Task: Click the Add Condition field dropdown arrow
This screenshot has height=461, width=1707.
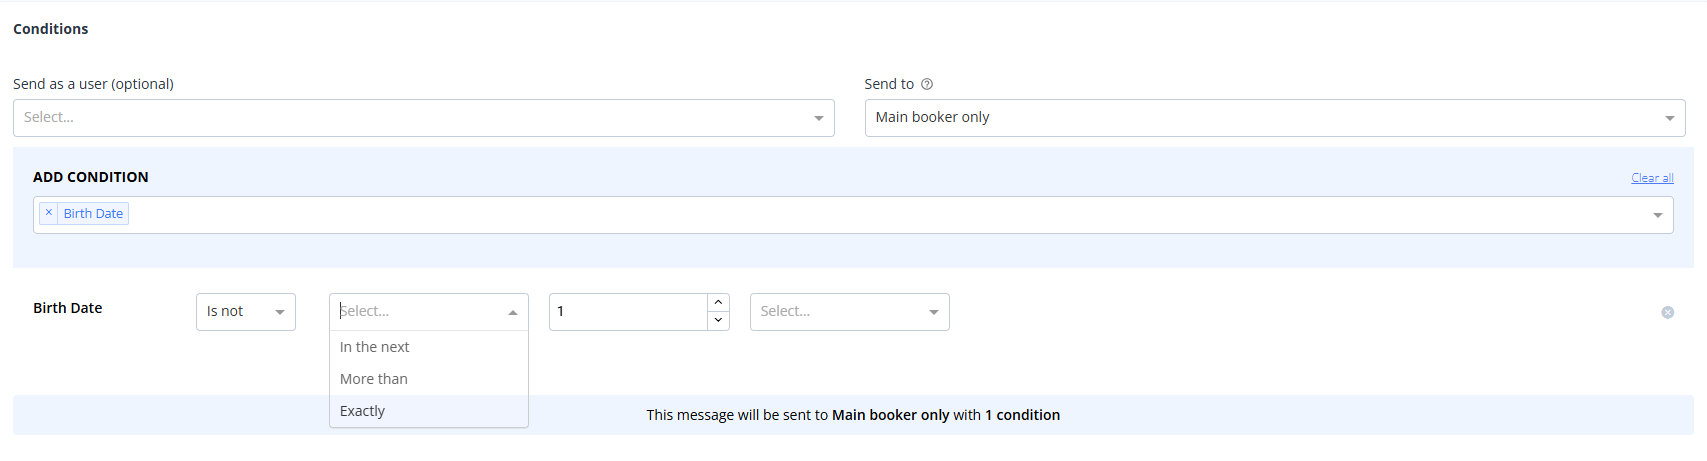Action: (1657, 215)
